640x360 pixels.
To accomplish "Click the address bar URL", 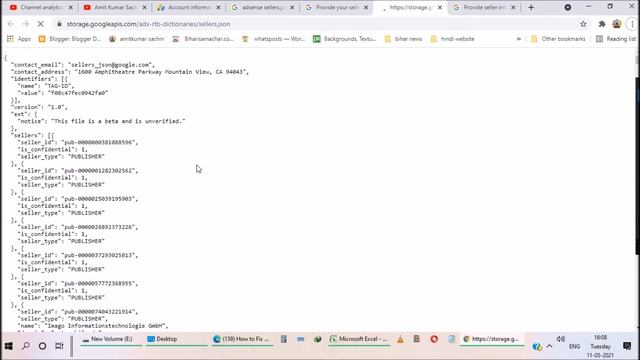I will [x=148, y=24].
